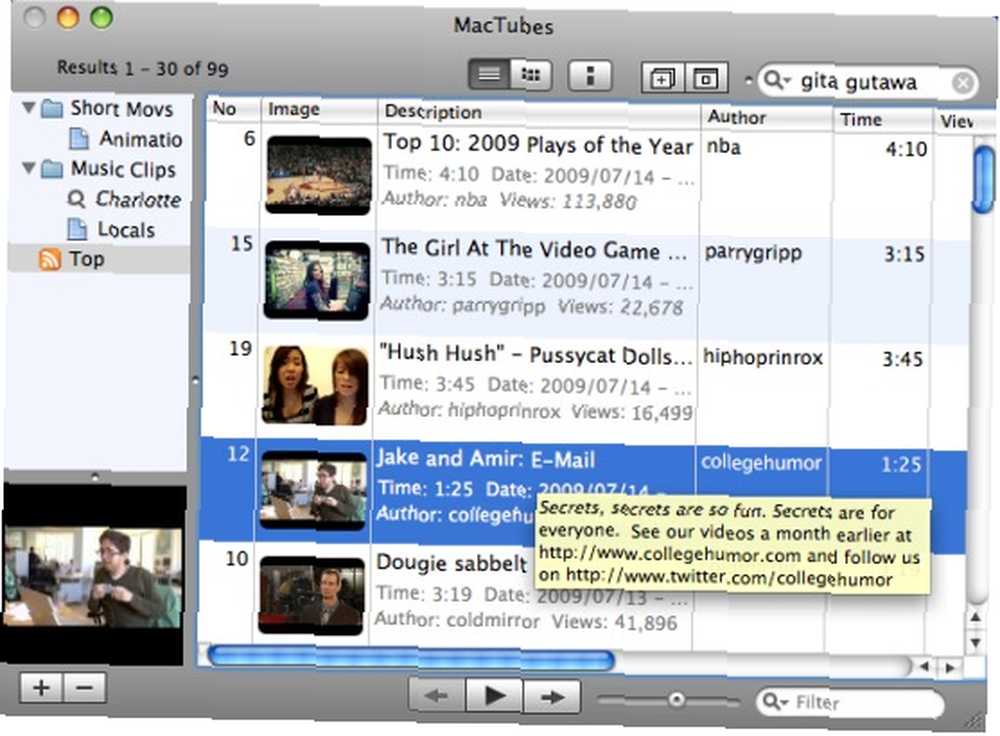Select the Locals playlist document icon
The height and width of the screenshot is (736, 1000).
click(x=77, y=229)
